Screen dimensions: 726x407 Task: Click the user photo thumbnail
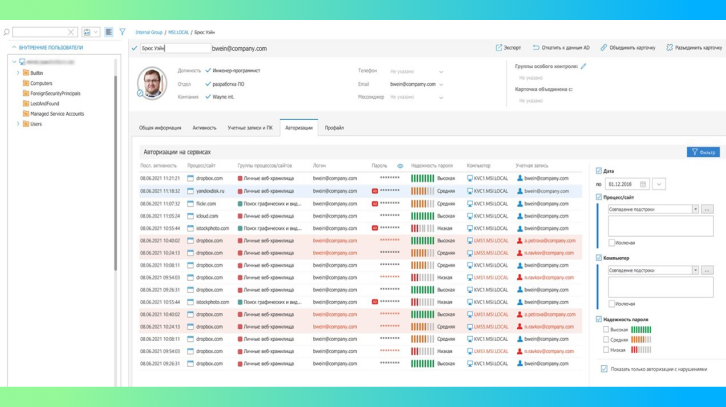(x=152, y=83)
